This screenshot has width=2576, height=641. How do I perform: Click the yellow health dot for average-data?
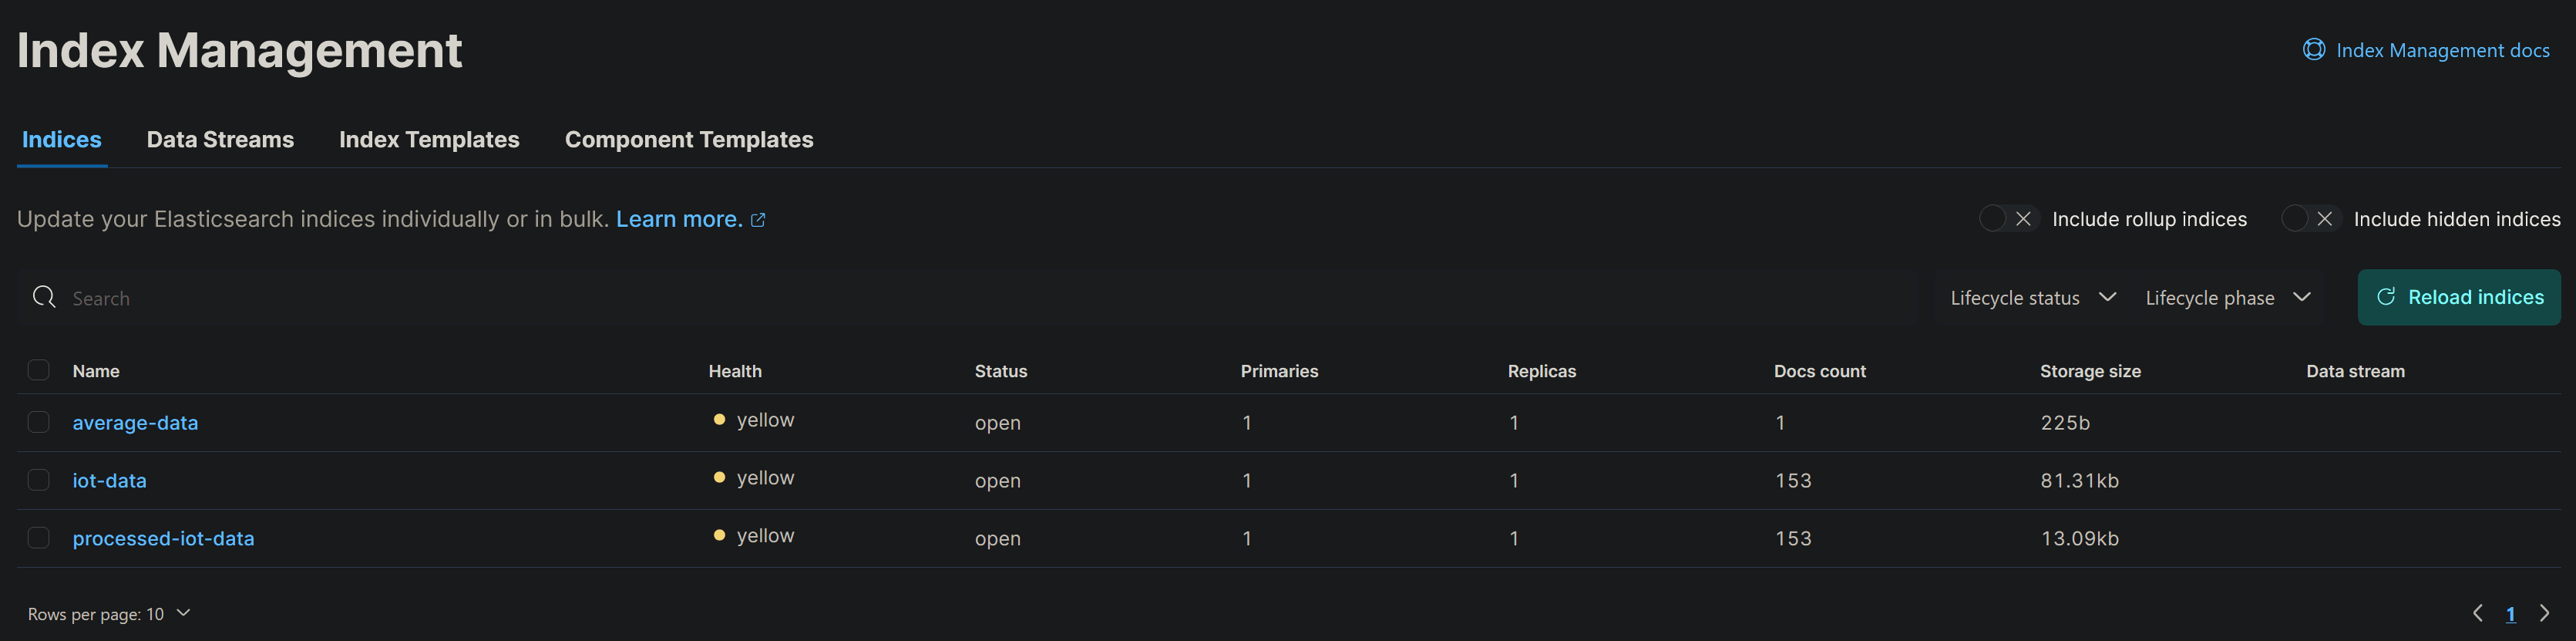click(x=719, y=420)
